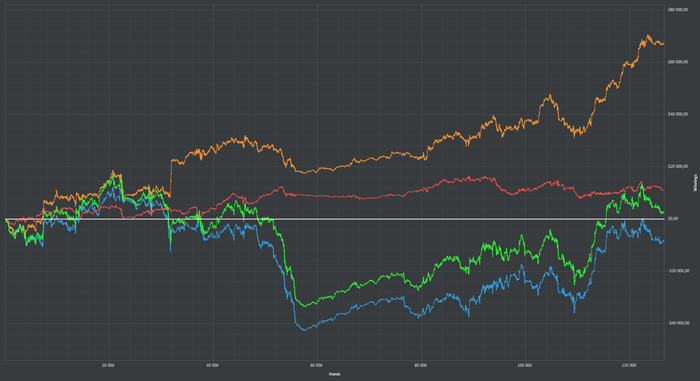
Task: Select the Winnings y-axis title
Action: point(695,183)
